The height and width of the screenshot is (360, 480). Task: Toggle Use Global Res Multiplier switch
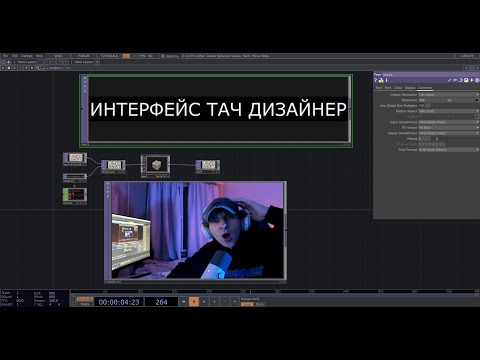pos(424,105)
